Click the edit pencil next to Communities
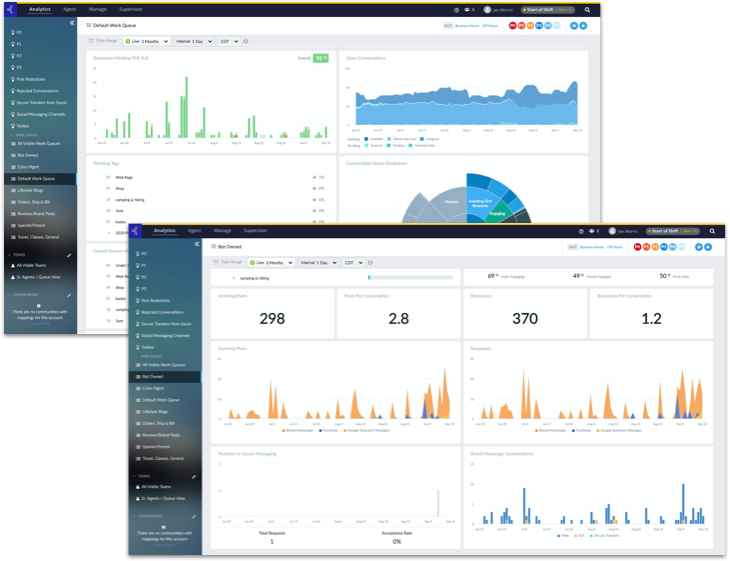 (x=193, y=517)
